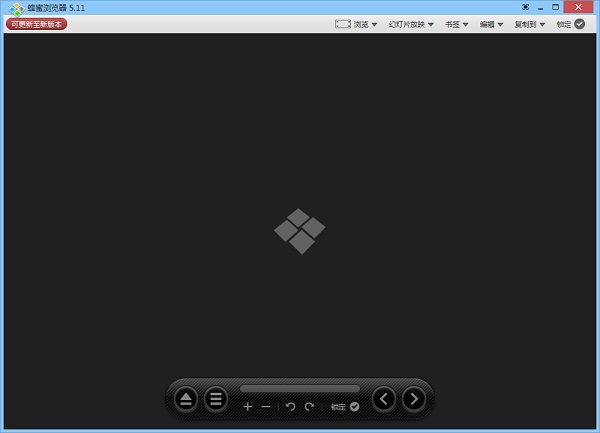Image resolution: width=600 pixels, height=433 pixels.
Task: Rotate image clockwise
Action: click(309, 407)
